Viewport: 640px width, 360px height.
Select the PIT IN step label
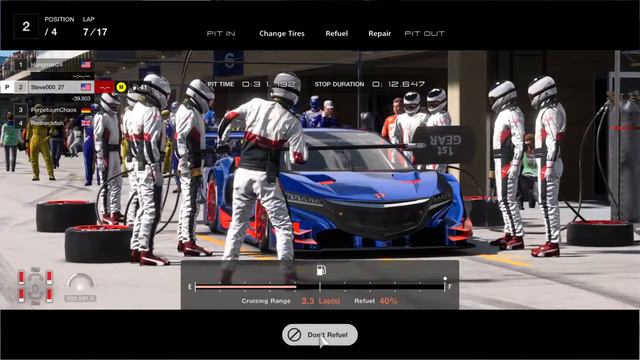[221, 33]
